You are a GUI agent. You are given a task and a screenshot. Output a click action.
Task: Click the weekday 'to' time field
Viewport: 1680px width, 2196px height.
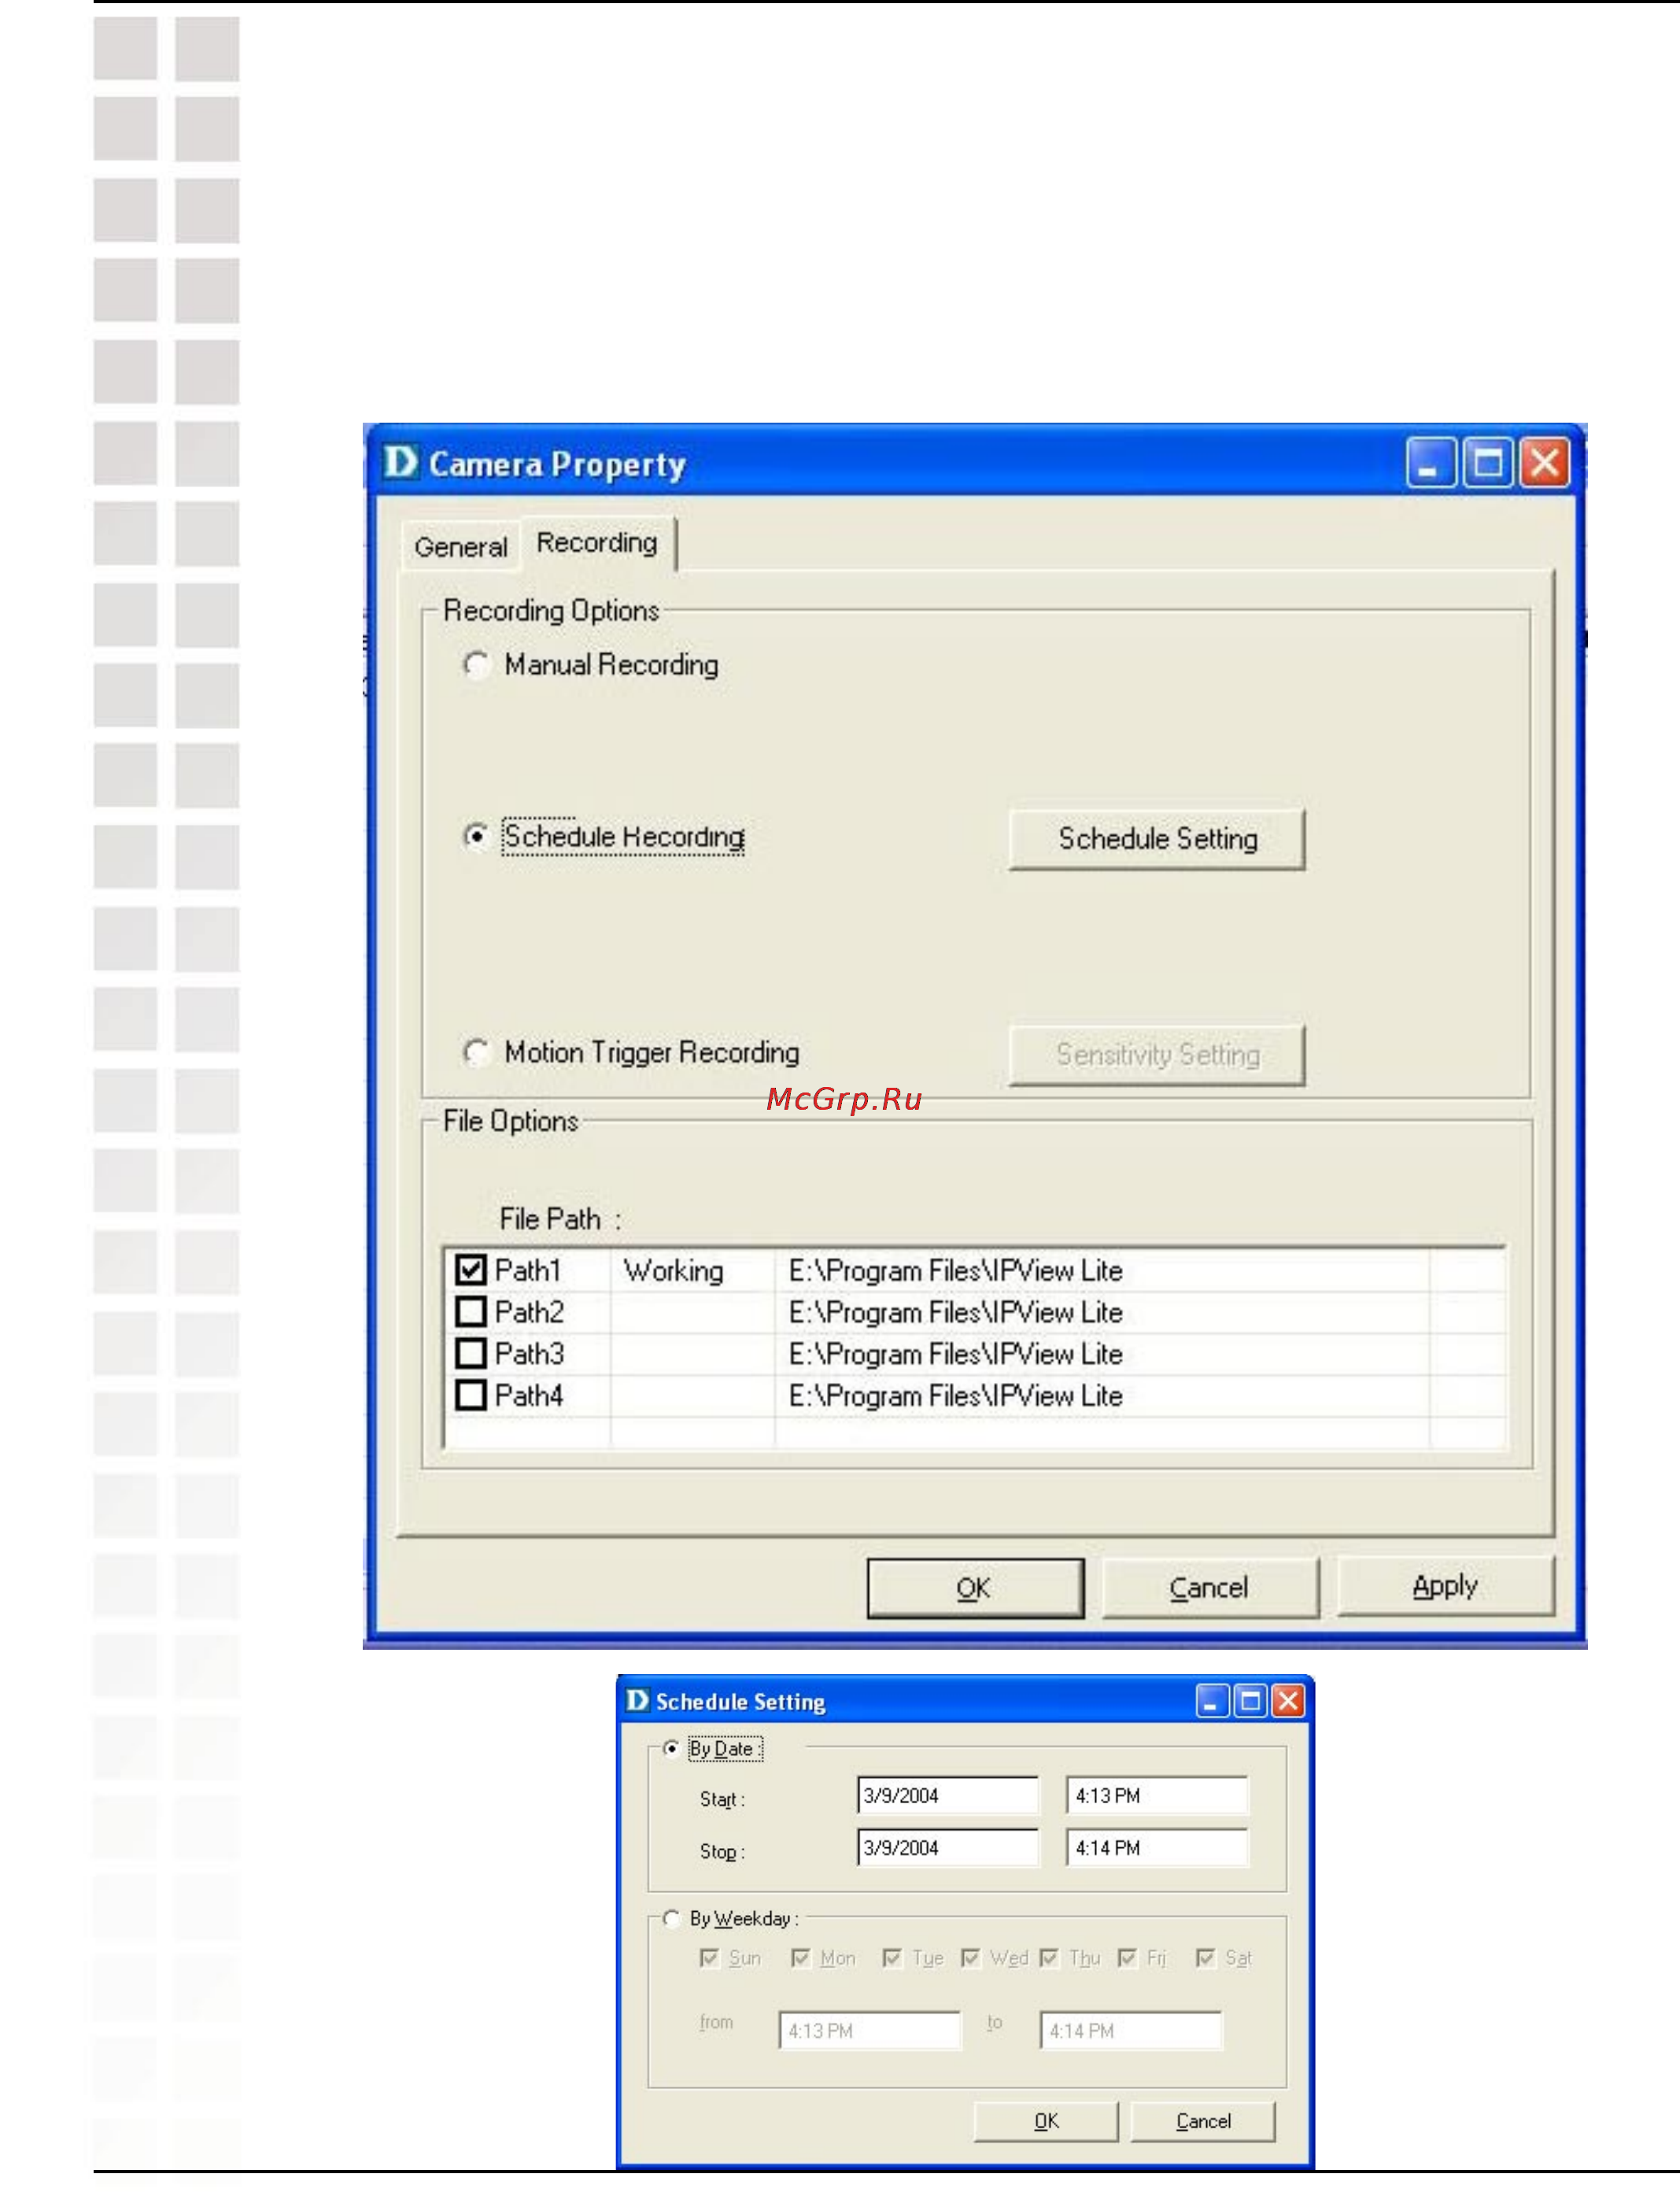[x=1131, y=2031]
